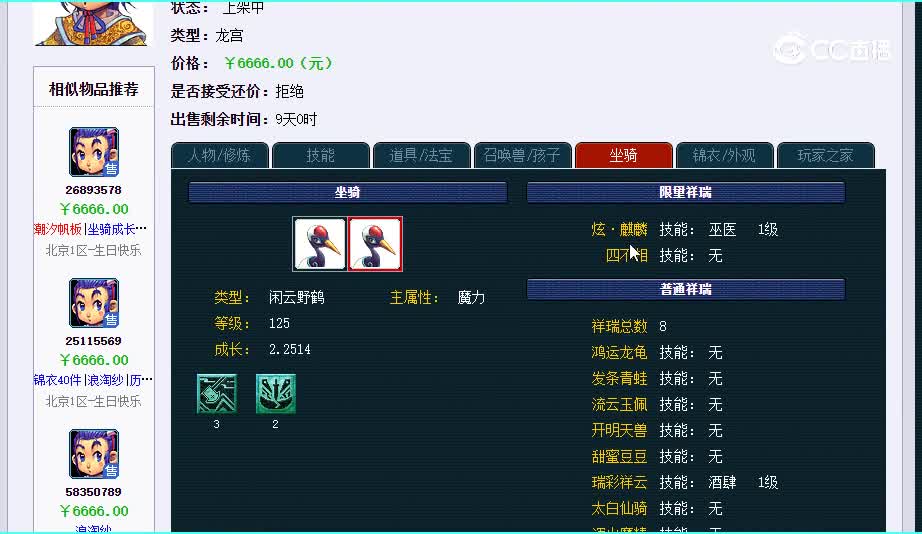Select the first crane mount icon
This screenshot has width=922, height=534.
coord(319,244)
